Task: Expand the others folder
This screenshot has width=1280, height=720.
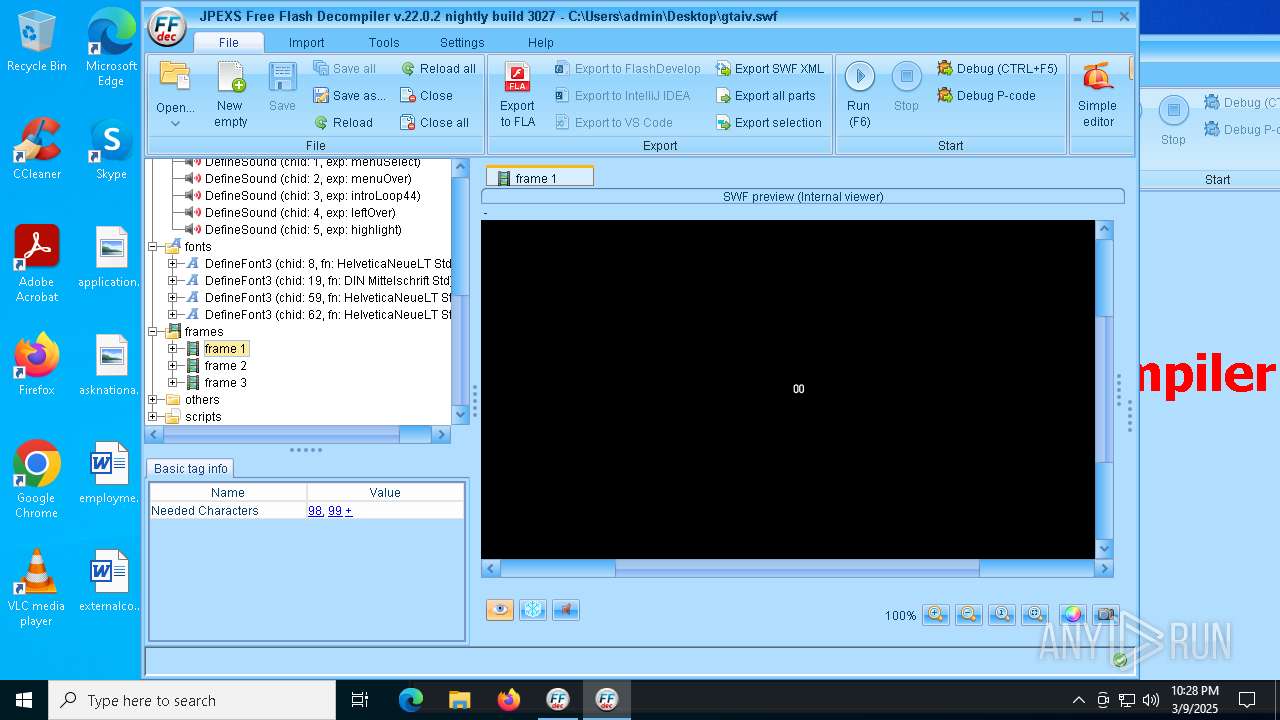Action: 154,400
